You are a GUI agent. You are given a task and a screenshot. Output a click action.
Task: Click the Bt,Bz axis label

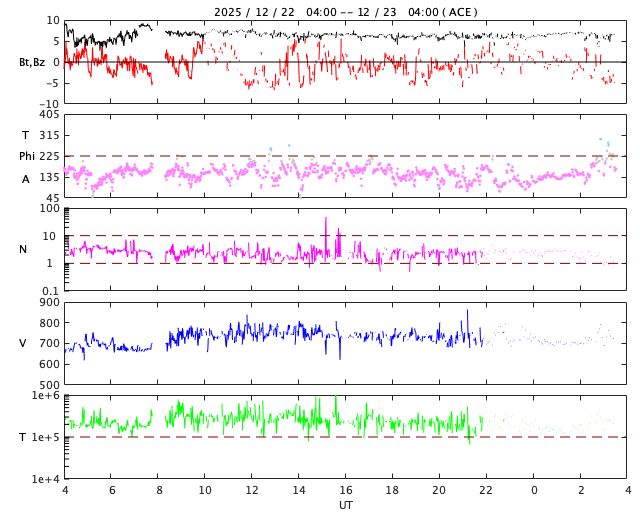coord(31,62)
